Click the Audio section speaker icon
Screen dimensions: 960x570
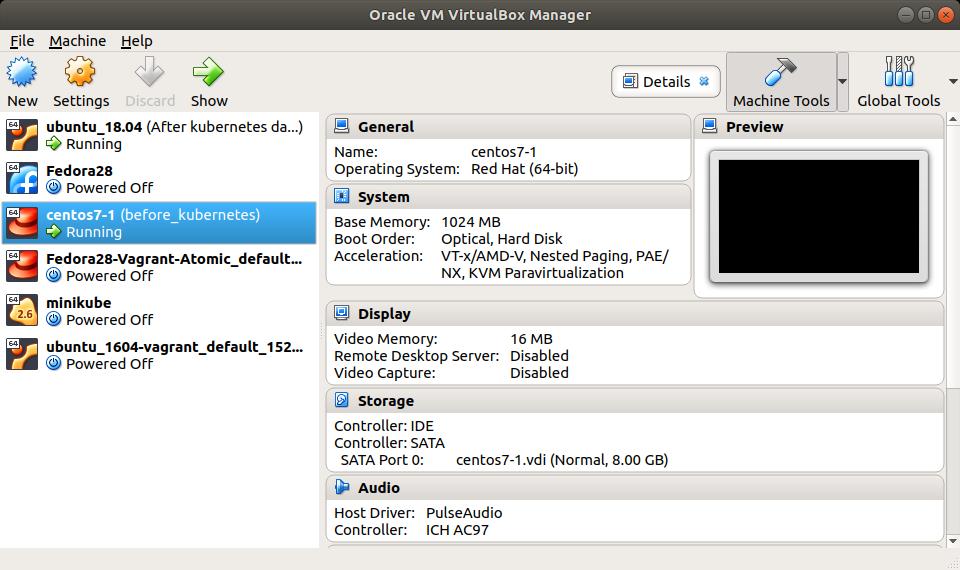click(x=342, y=487)
